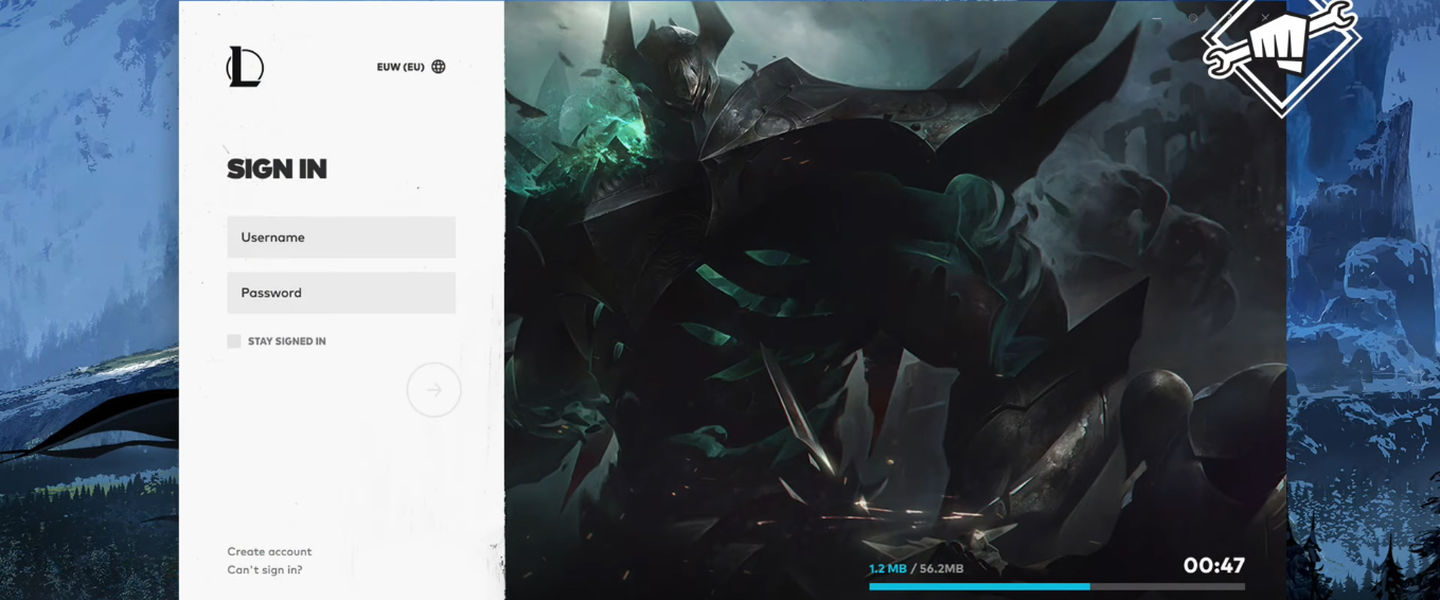Click the 1.2 MB / 56.2MB download size text

click(916, 568)
